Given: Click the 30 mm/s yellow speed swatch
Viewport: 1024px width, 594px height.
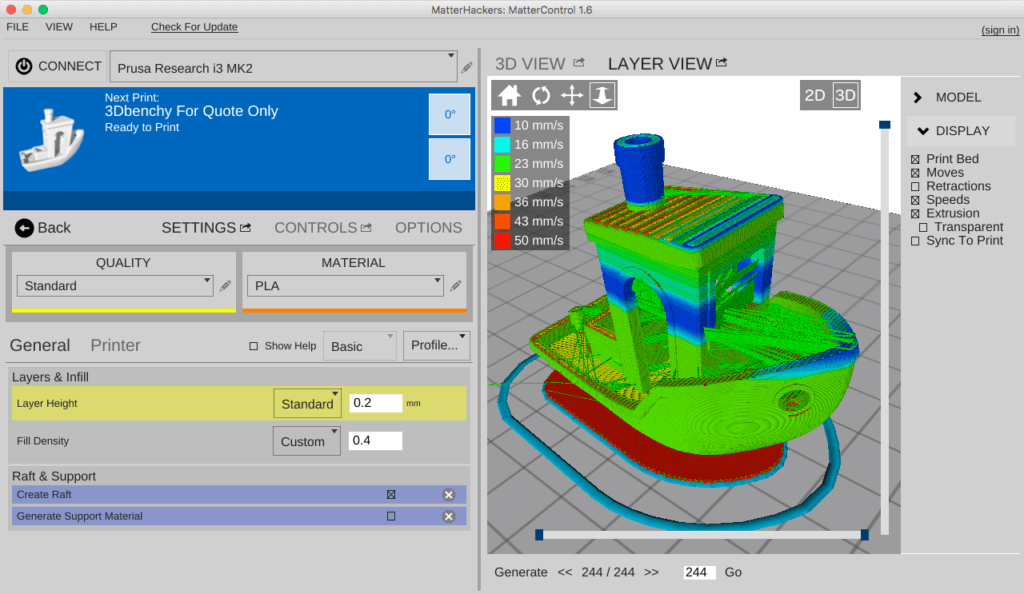Looking at the screenshot, I should [502, 183].
